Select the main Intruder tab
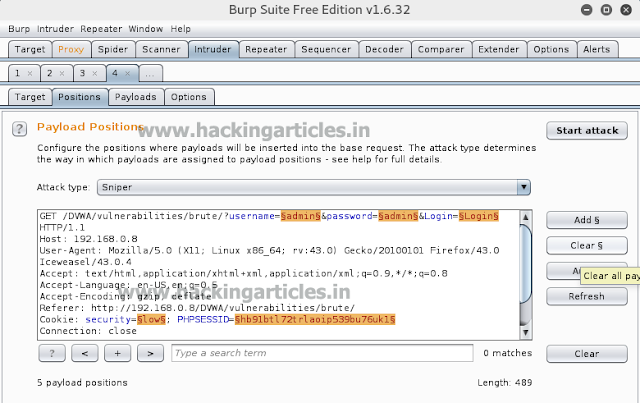640x403 pixels. click(x=213, y=49)
